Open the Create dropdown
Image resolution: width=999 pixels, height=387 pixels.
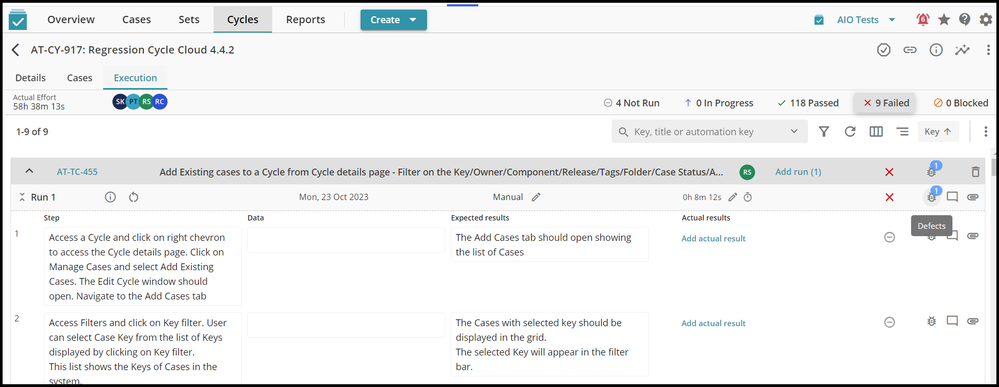tap(393, 20)
